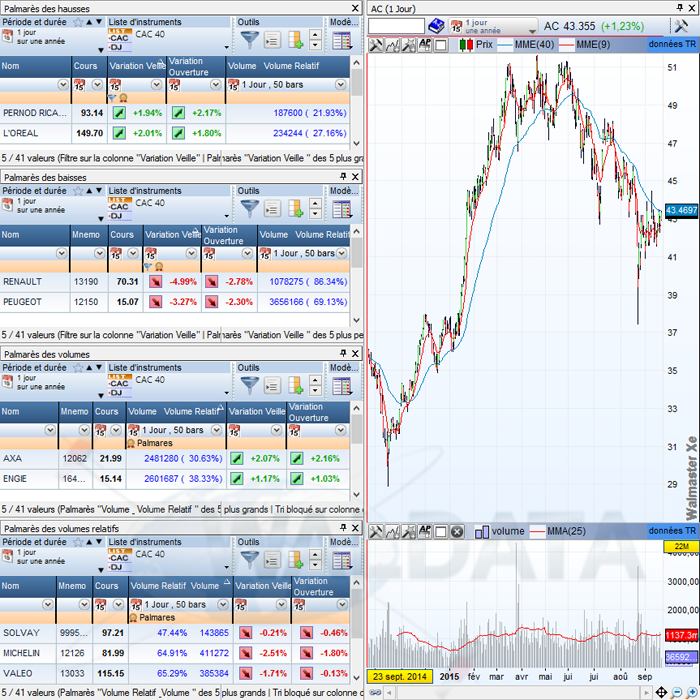The image size is (700, 700).
Task: Open 1 Jour, 50 bars dropdown in hausses
Action: 341,84
